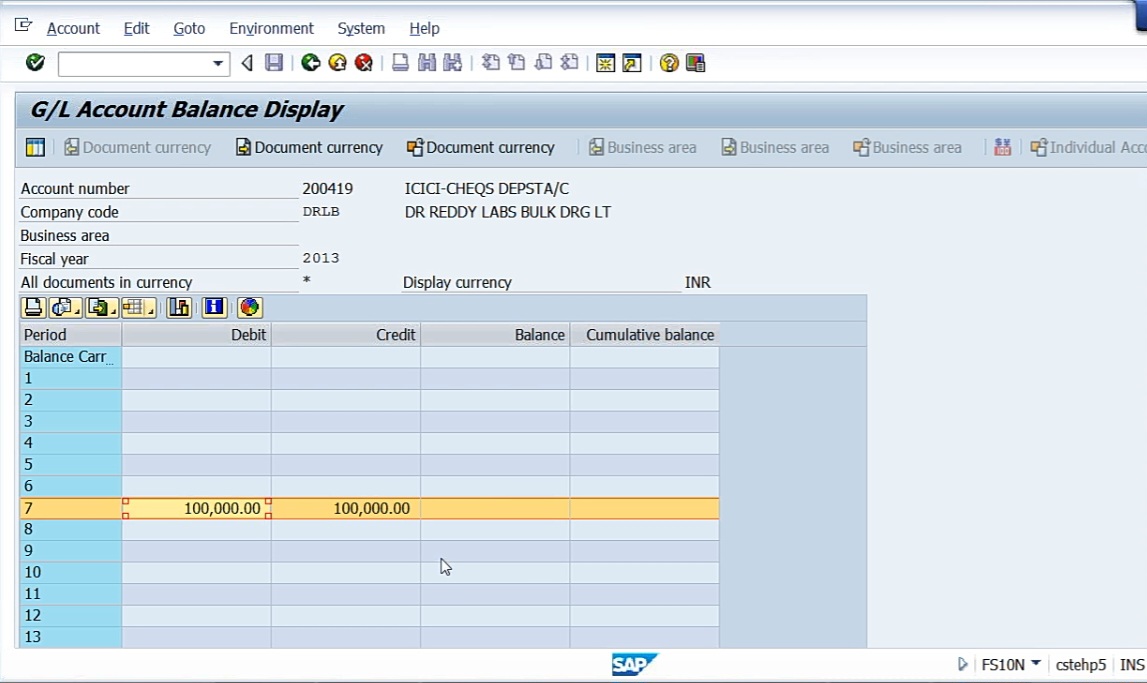Image resolution: width=1147 pixels, height=683 pixels.
Task: Click the period 7 debit cell 100,000.00
Action: (197, 508)
